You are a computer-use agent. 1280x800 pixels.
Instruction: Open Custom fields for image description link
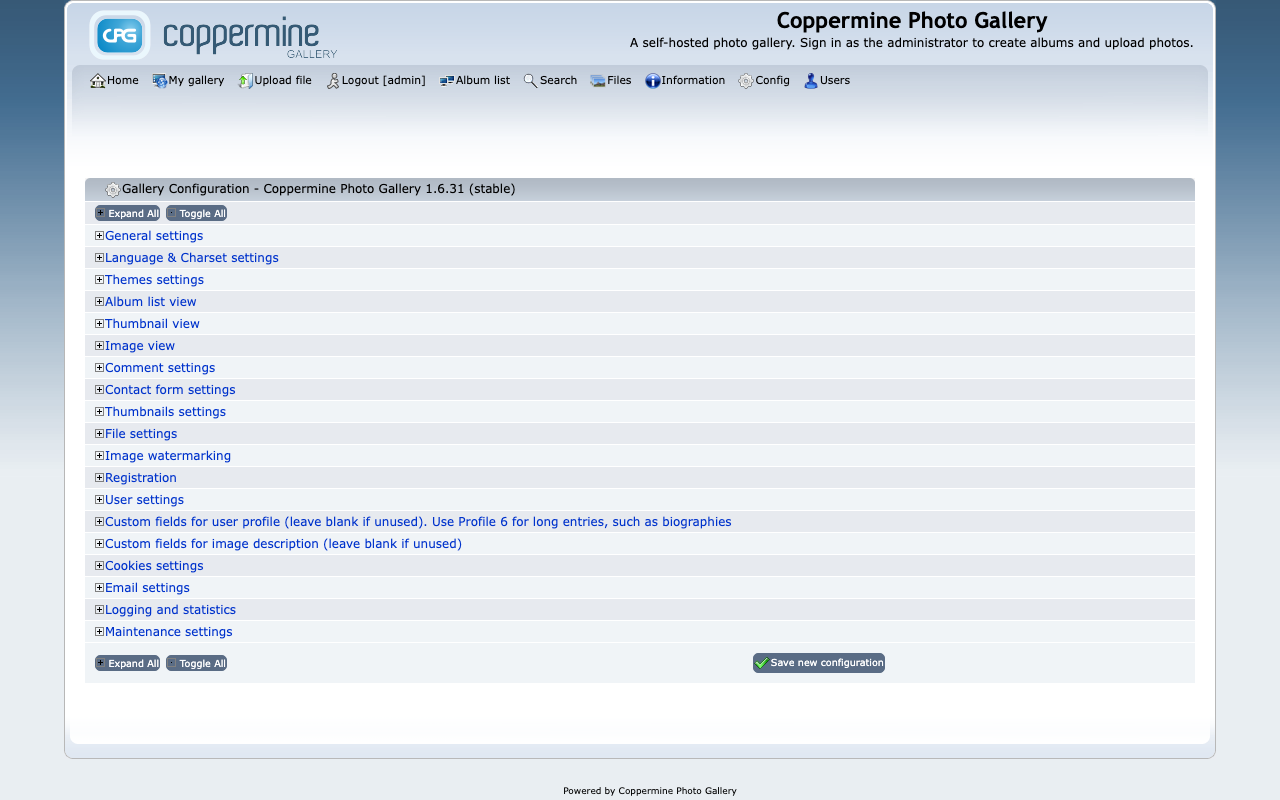click(284, 544)
